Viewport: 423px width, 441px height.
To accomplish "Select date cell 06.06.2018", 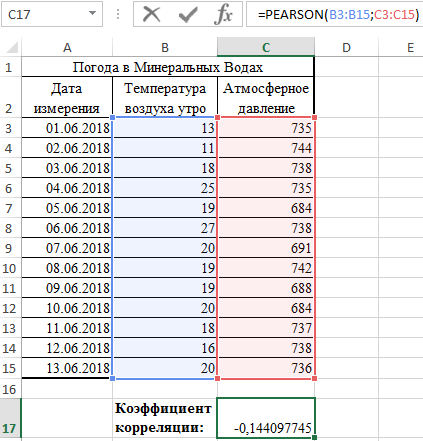I will click(x=67, y=228).
